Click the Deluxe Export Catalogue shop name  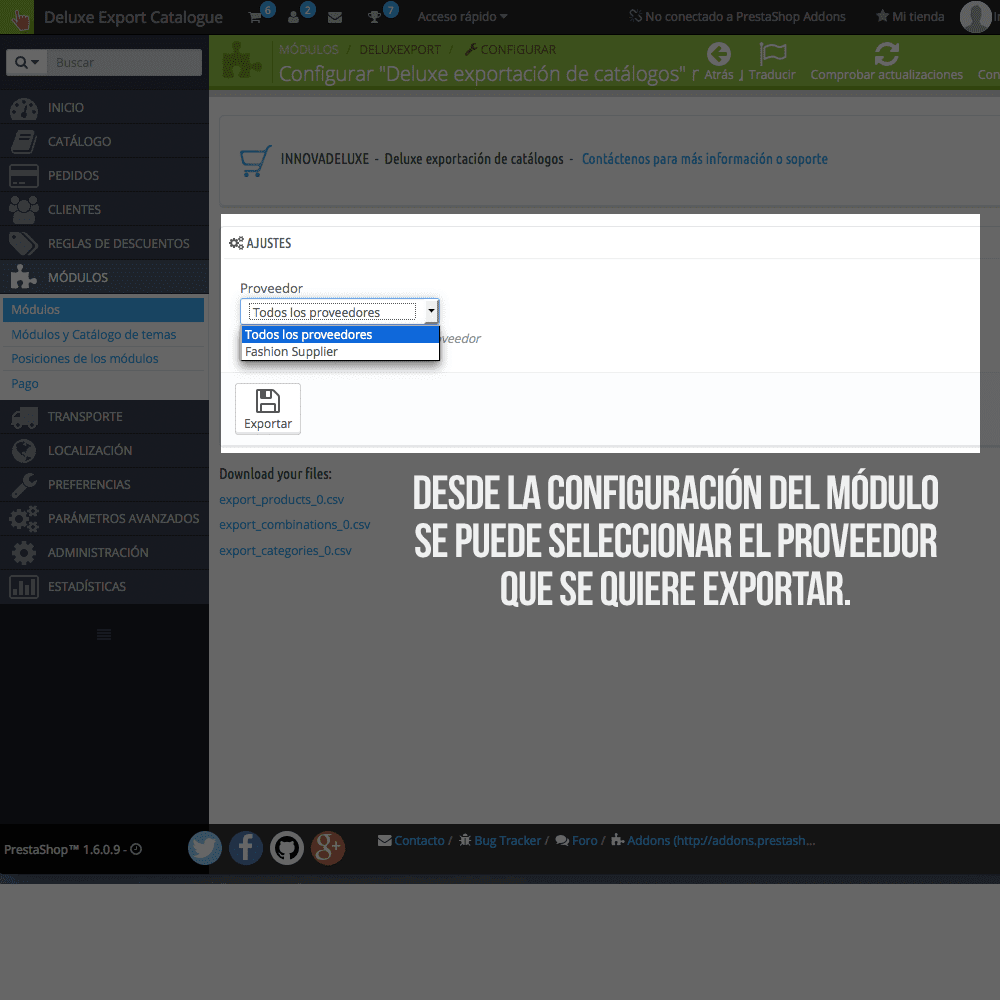tap(133, 17)
